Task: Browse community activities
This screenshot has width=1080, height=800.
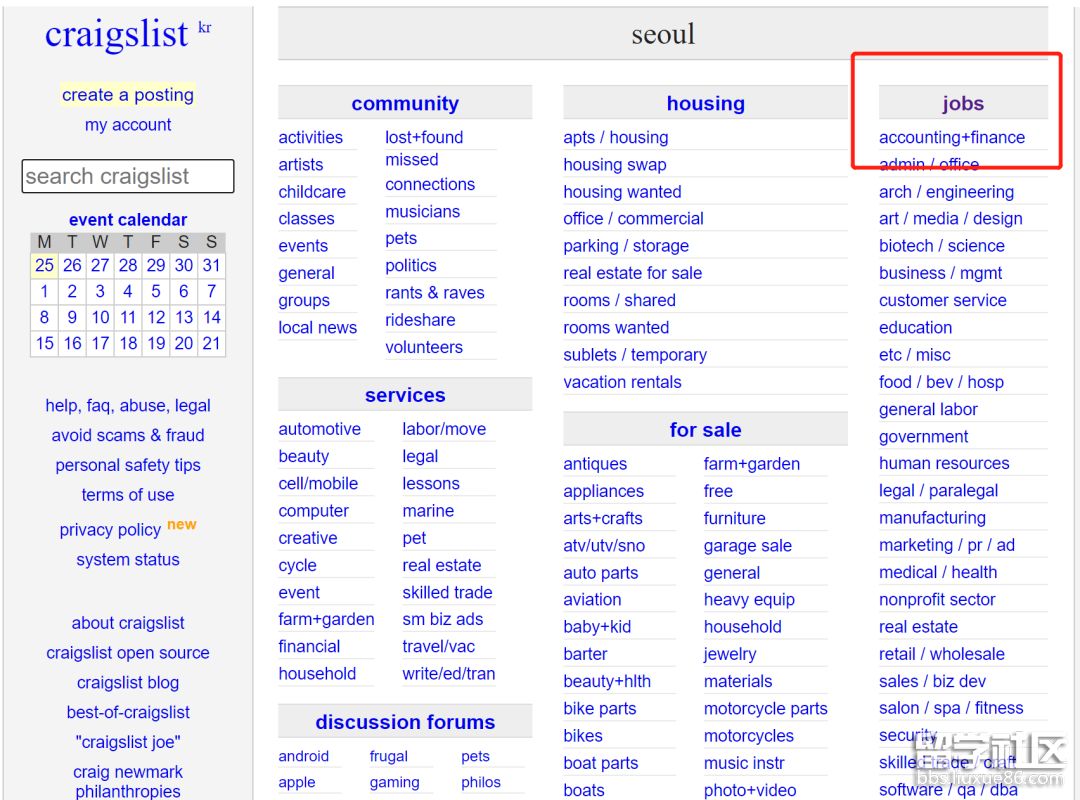Action: (311, 137)
